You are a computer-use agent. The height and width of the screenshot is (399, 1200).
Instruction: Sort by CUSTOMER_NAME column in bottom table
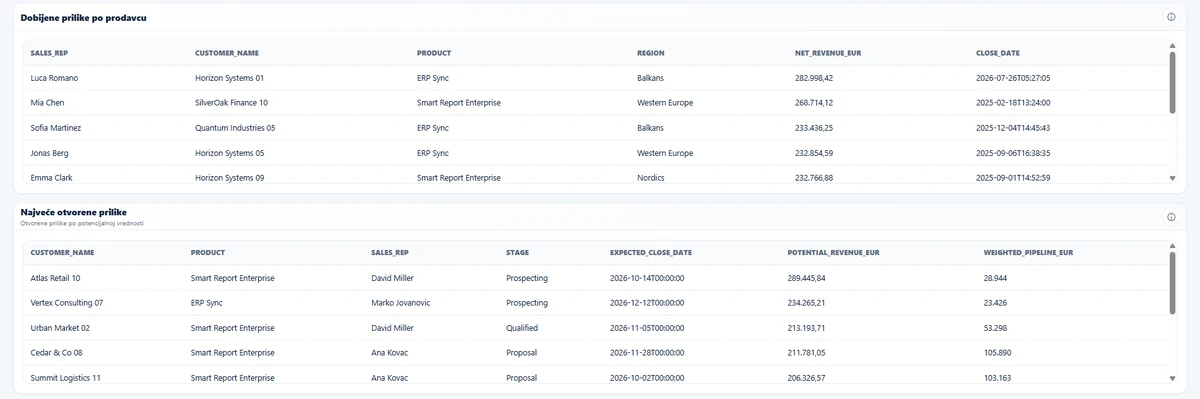click(62, 253)
